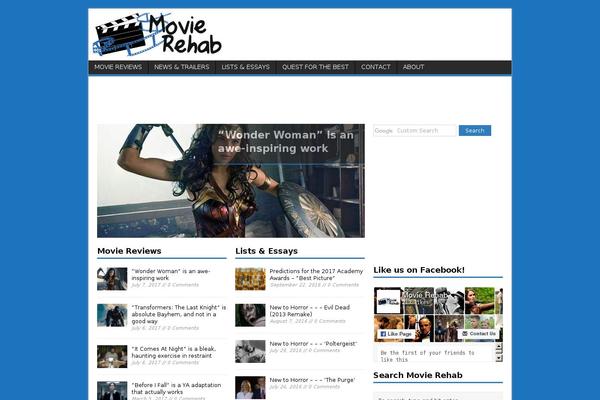Open New to Horror Poltergeist article
Screen dimensions: 600x400
click(x=313, y=344)
